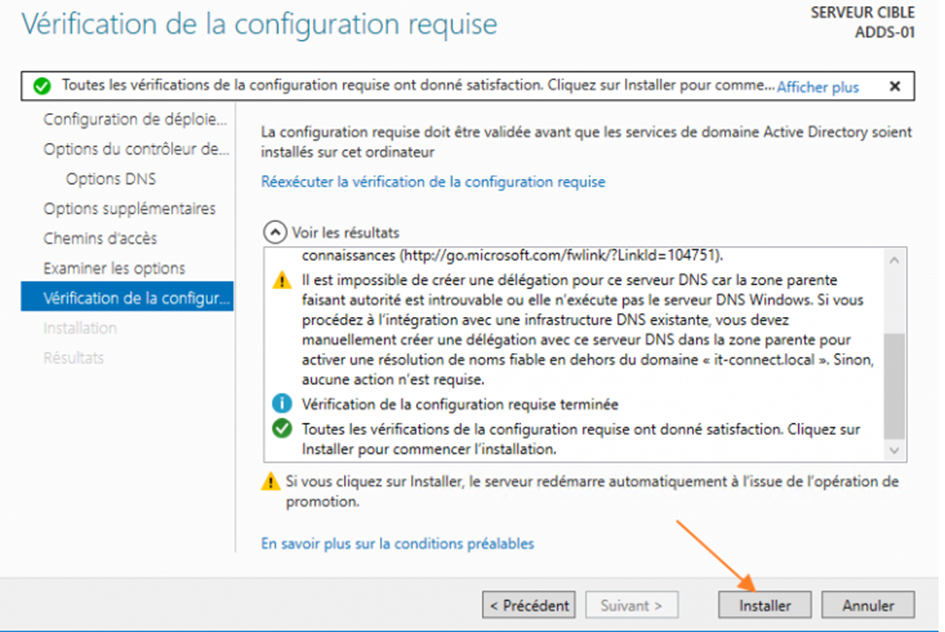Viewport: 945px width, 632px height.
Task: Open Chemins d'accès step in sidebar
Action: [x=100, y=239]
